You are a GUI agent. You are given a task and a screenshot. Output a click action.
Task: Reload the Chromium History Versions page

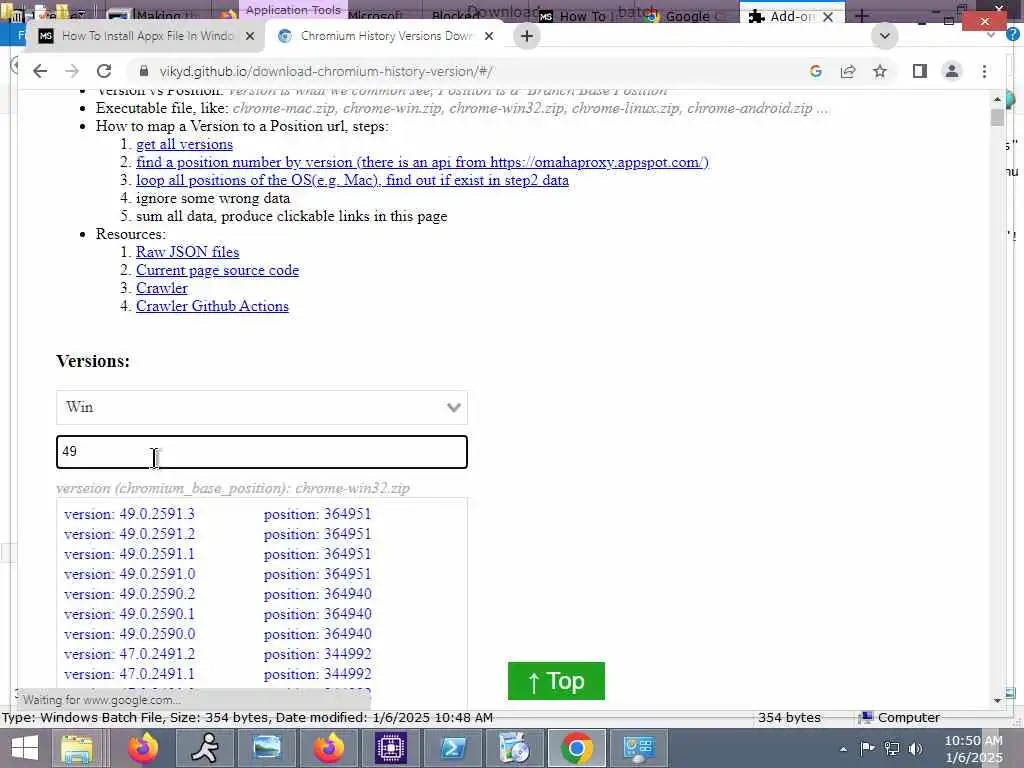[104, 71]
